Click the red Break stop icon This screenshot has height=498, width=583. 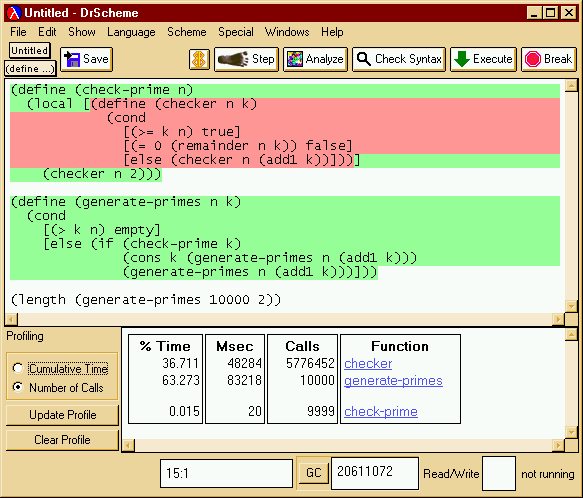(x=532, y=59)
